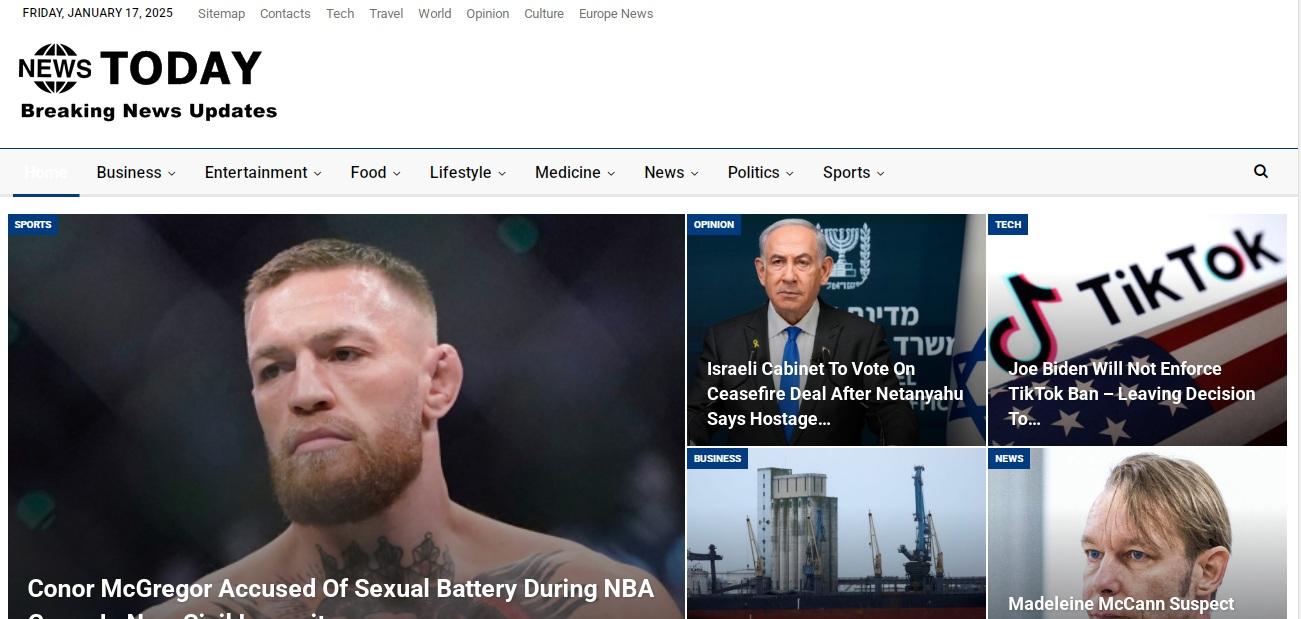Click the TECH category badge
Image resolution: width=1301 pixels, height=619 pixels.
pyautogui.click(x=1008, y=225)
